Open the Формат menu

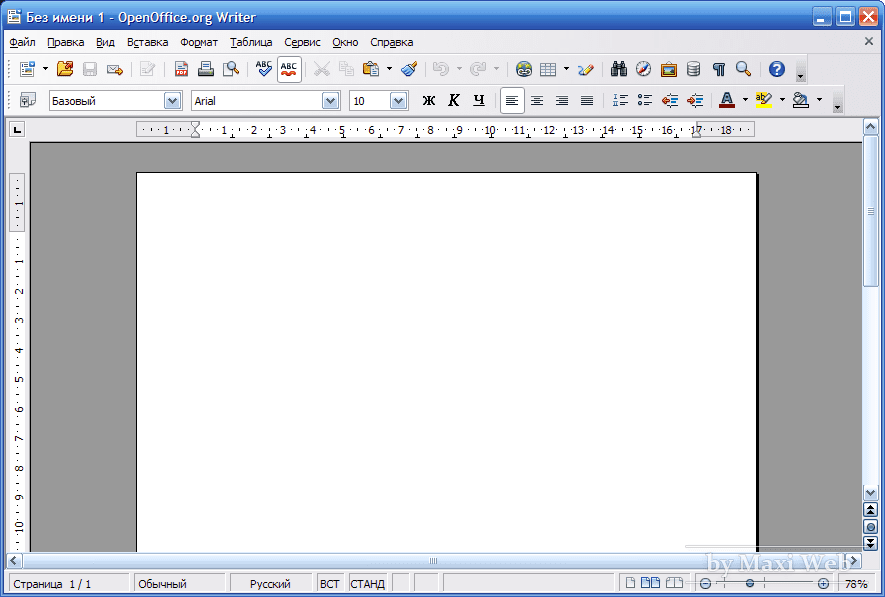pyautogui.click(x=198, y=42)
